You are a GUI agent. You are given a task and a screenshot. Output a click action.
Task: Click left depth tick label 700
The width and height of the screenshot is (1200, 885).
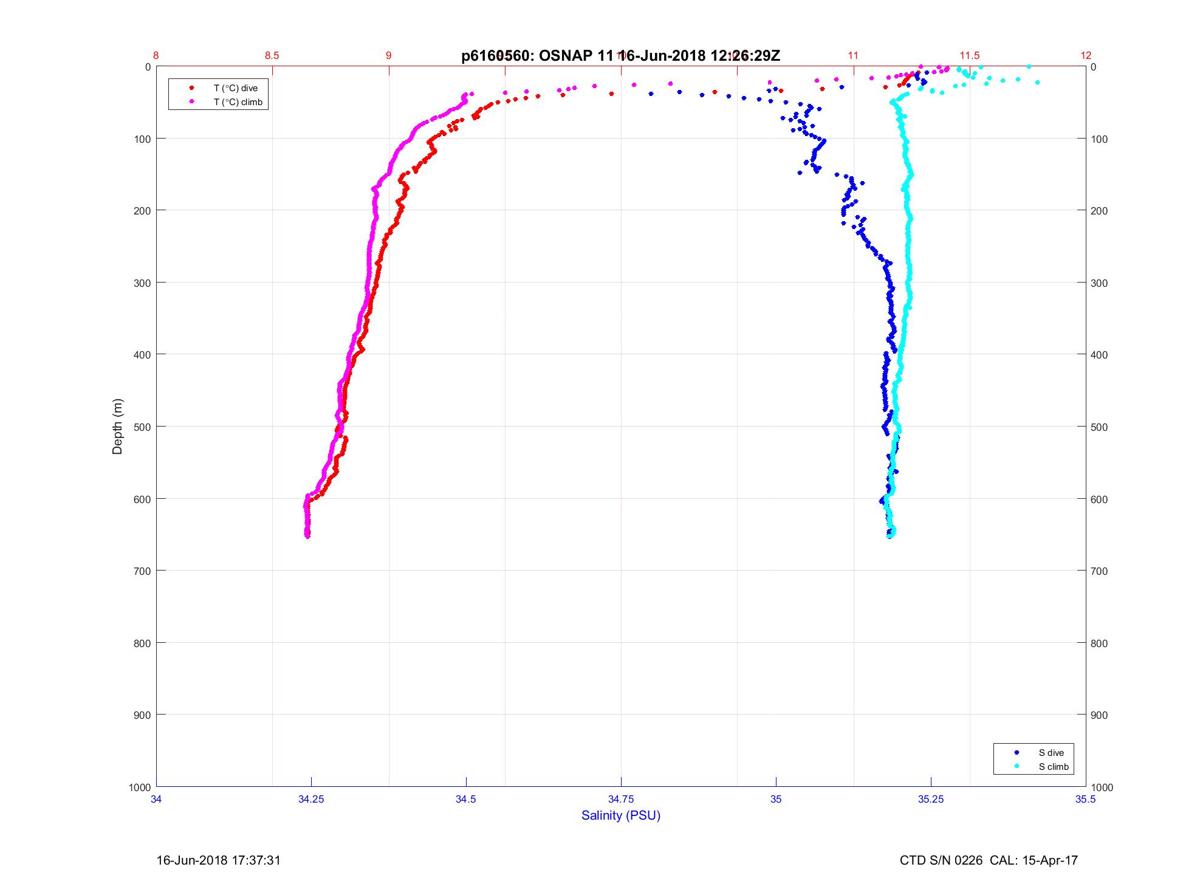142,571
